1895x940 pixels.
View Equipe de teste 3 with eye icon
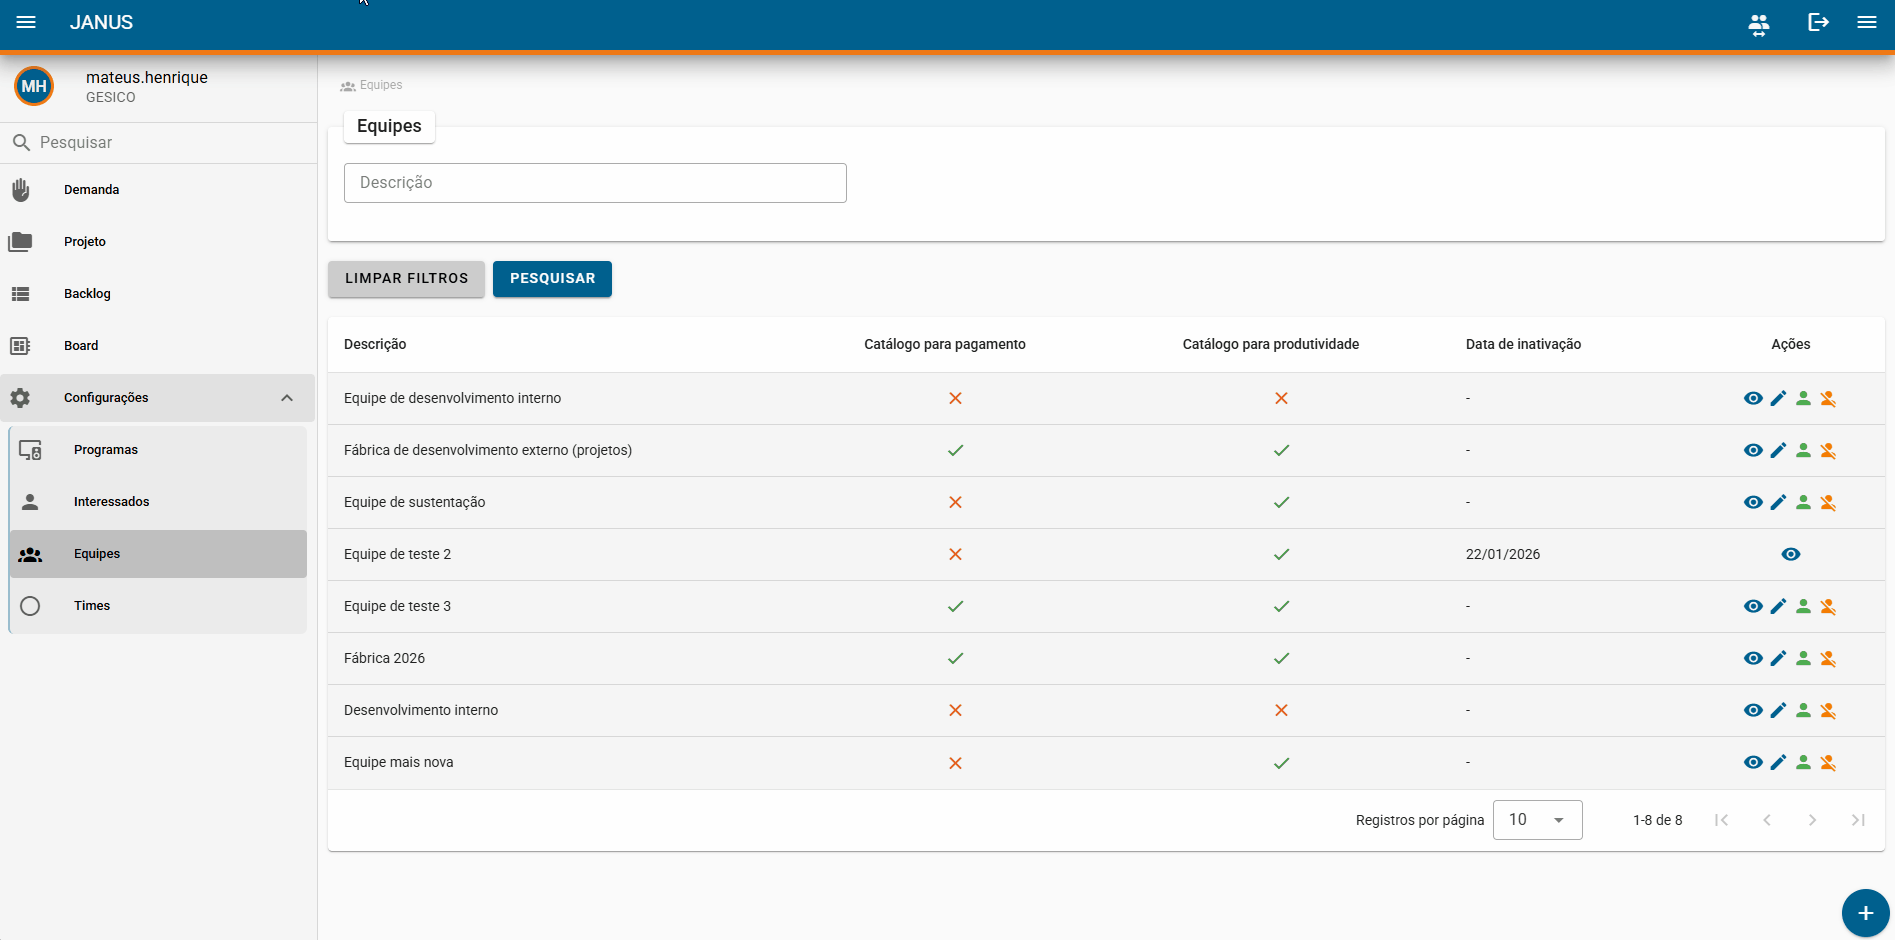[x=1753, y=606]
